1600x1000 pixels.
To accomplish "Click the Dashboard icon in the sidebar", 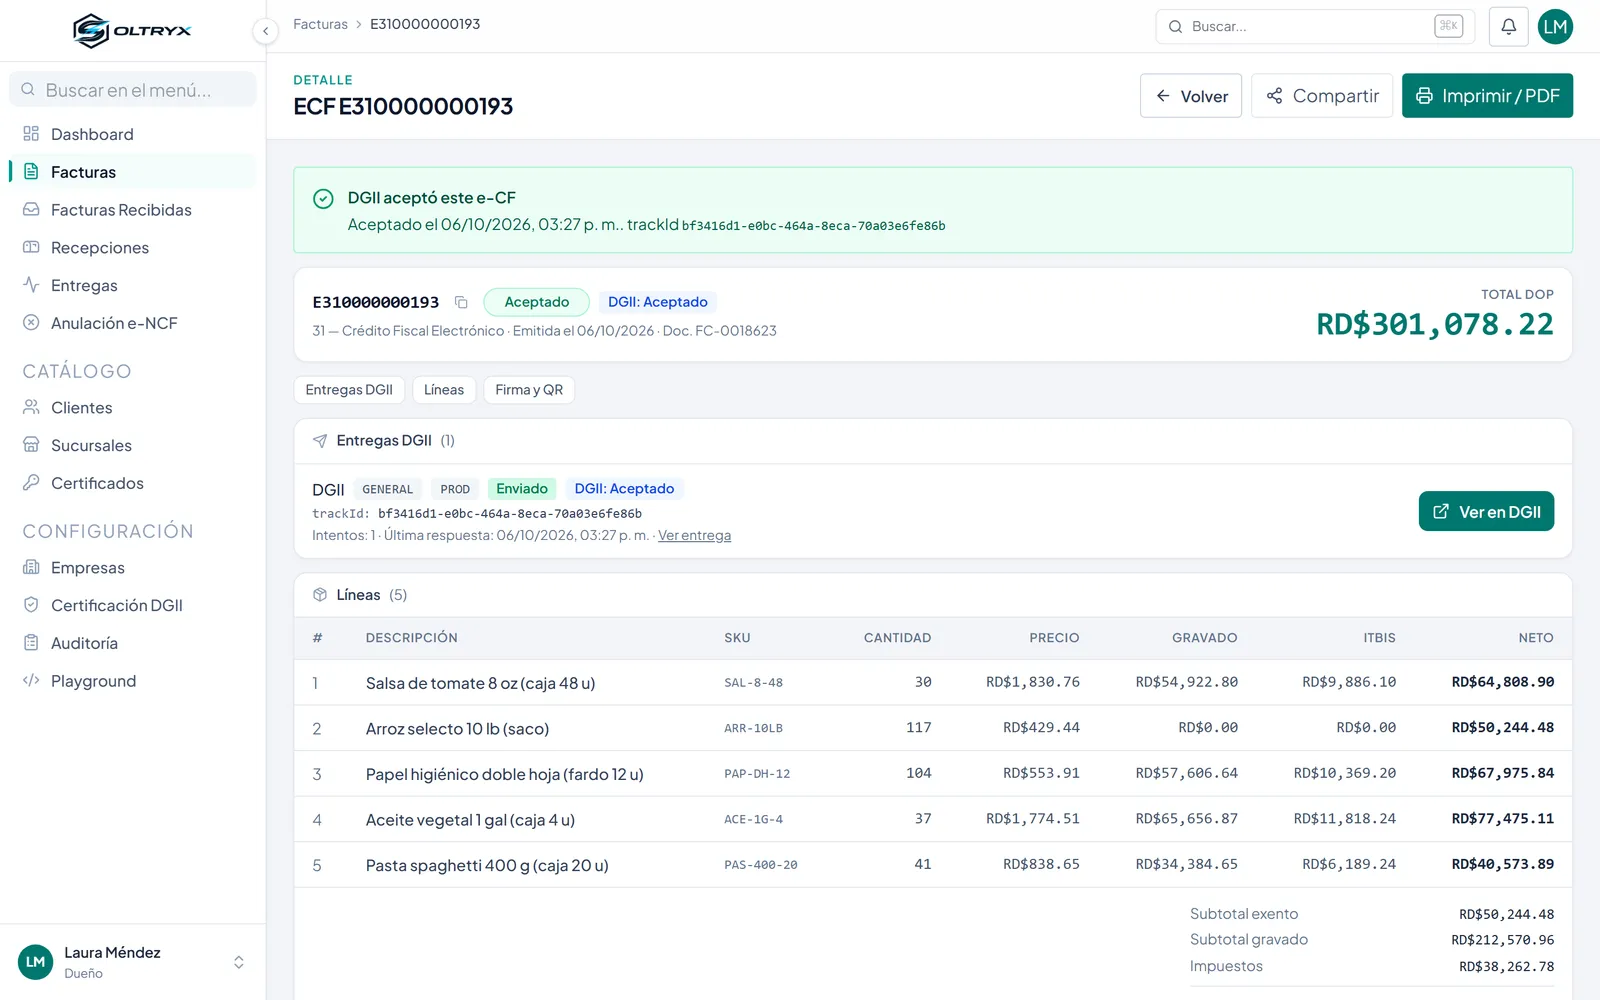I will 31,134.
